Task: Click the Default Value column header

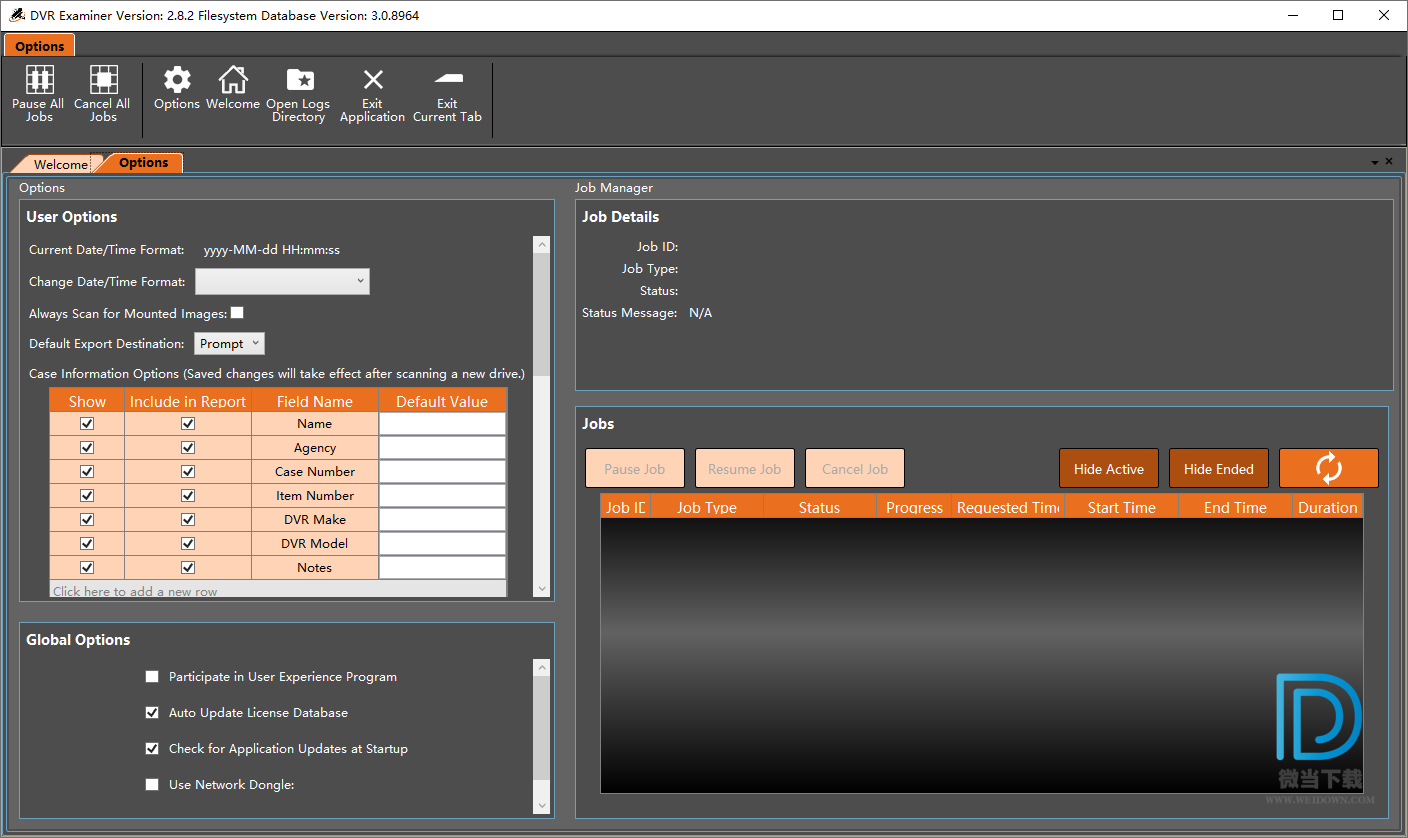Action: coord(442,401)
